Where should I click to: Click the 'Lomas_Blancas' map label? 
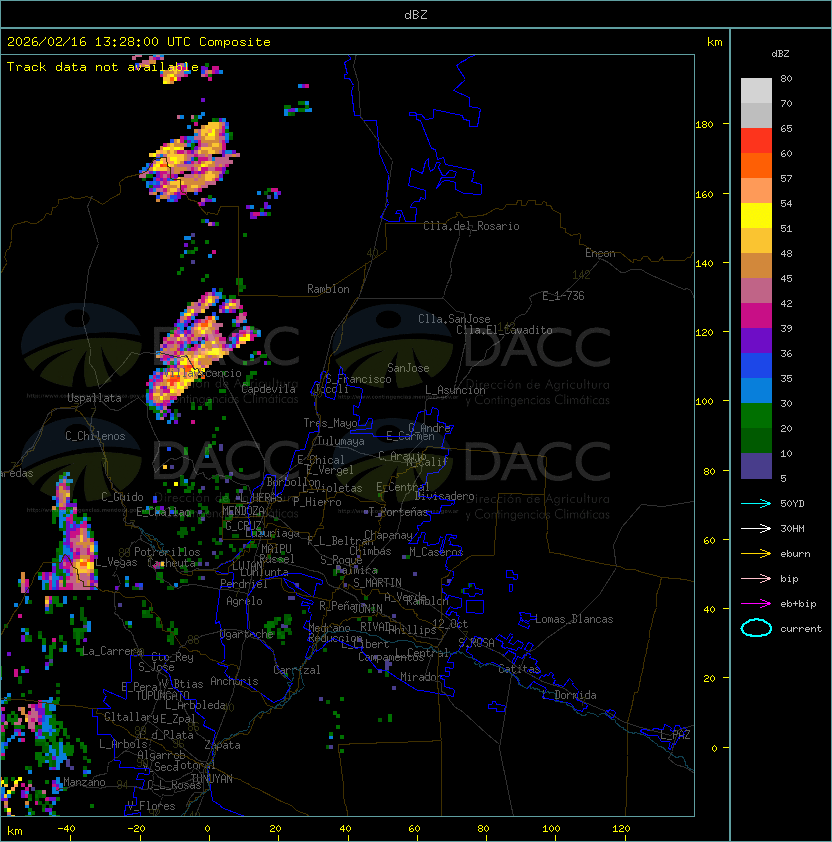(574, 619)
